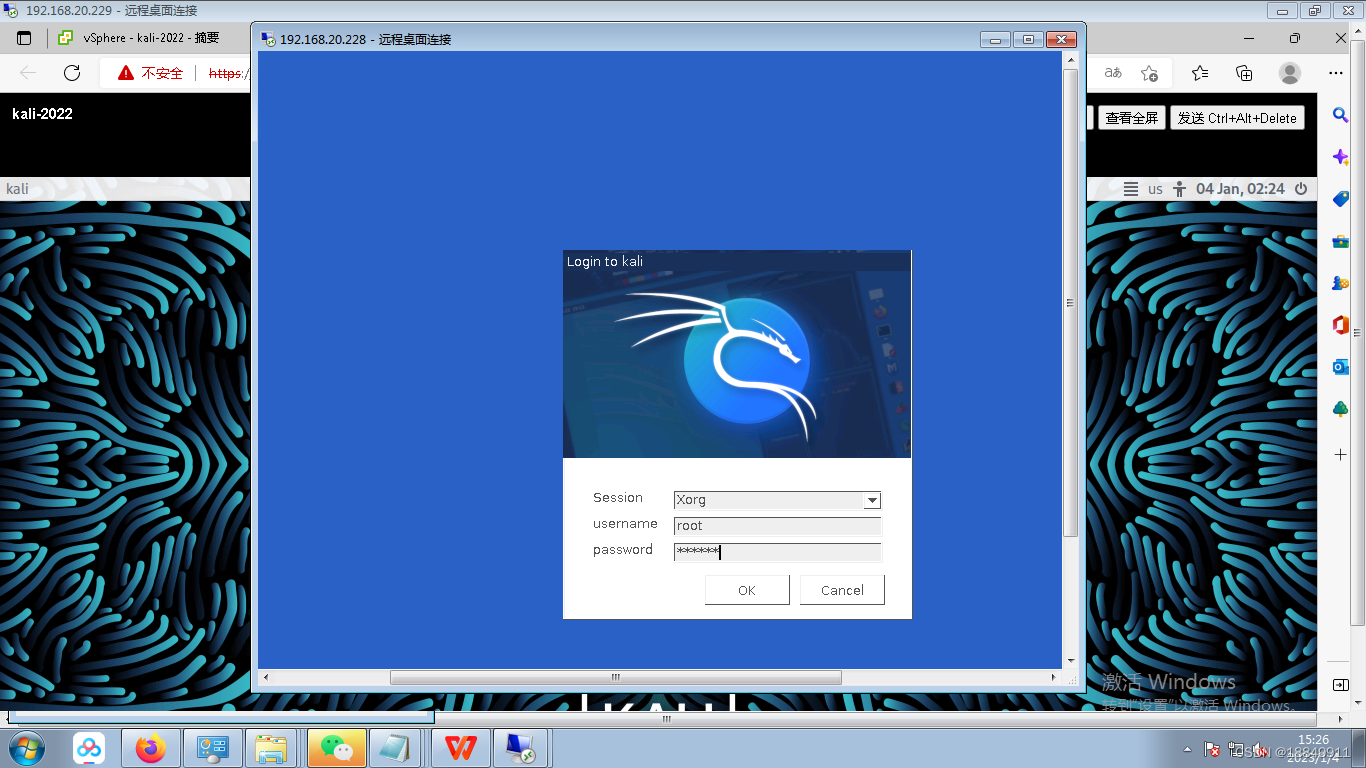Open WPS Office from the taskbar
The width and height of the screenshot is (1366, 768).
tap(458, 747)
